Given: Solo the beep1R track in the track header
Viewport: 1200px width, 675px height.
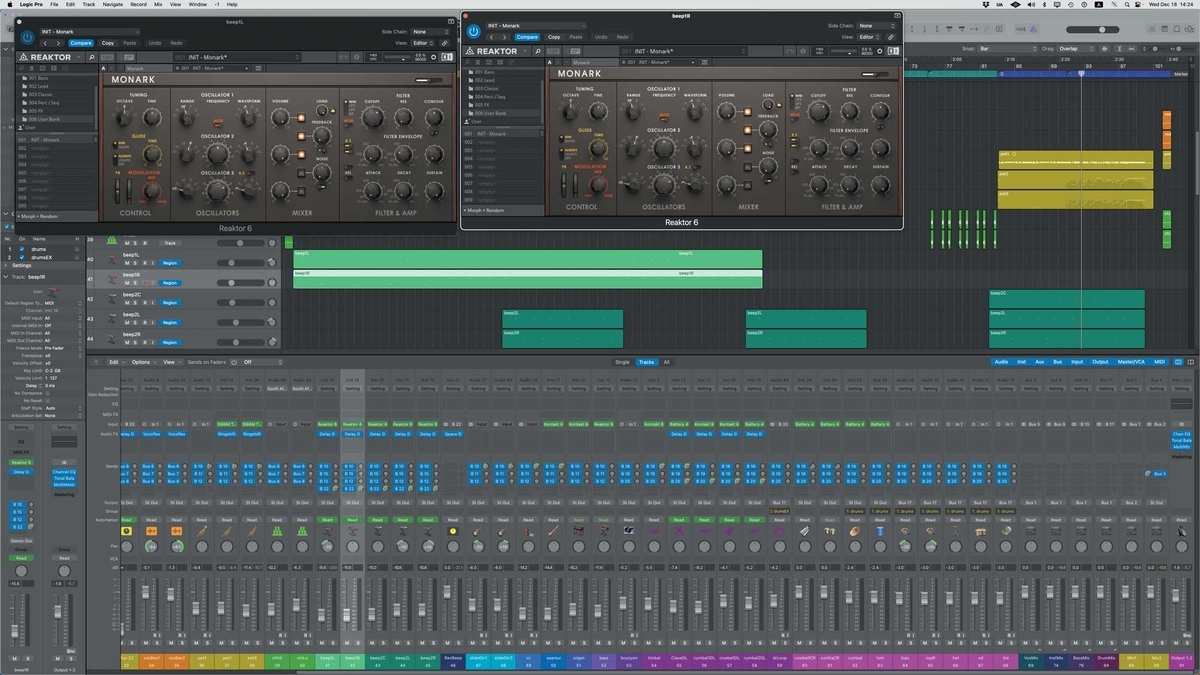Looking at the screenshot, I should click(x=135, y=281).
